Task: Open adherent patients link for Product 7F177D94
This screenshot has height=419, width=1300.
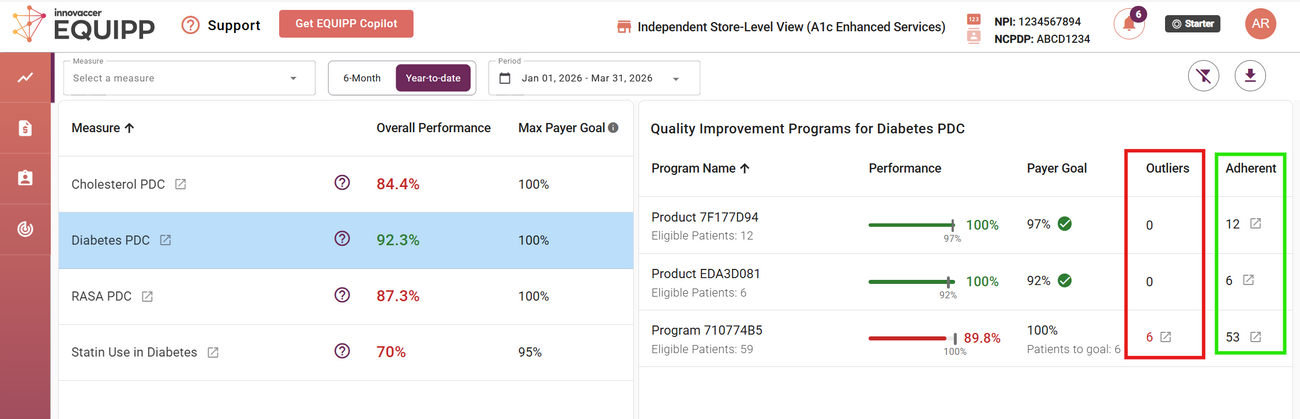Action: pos(1256,224)
